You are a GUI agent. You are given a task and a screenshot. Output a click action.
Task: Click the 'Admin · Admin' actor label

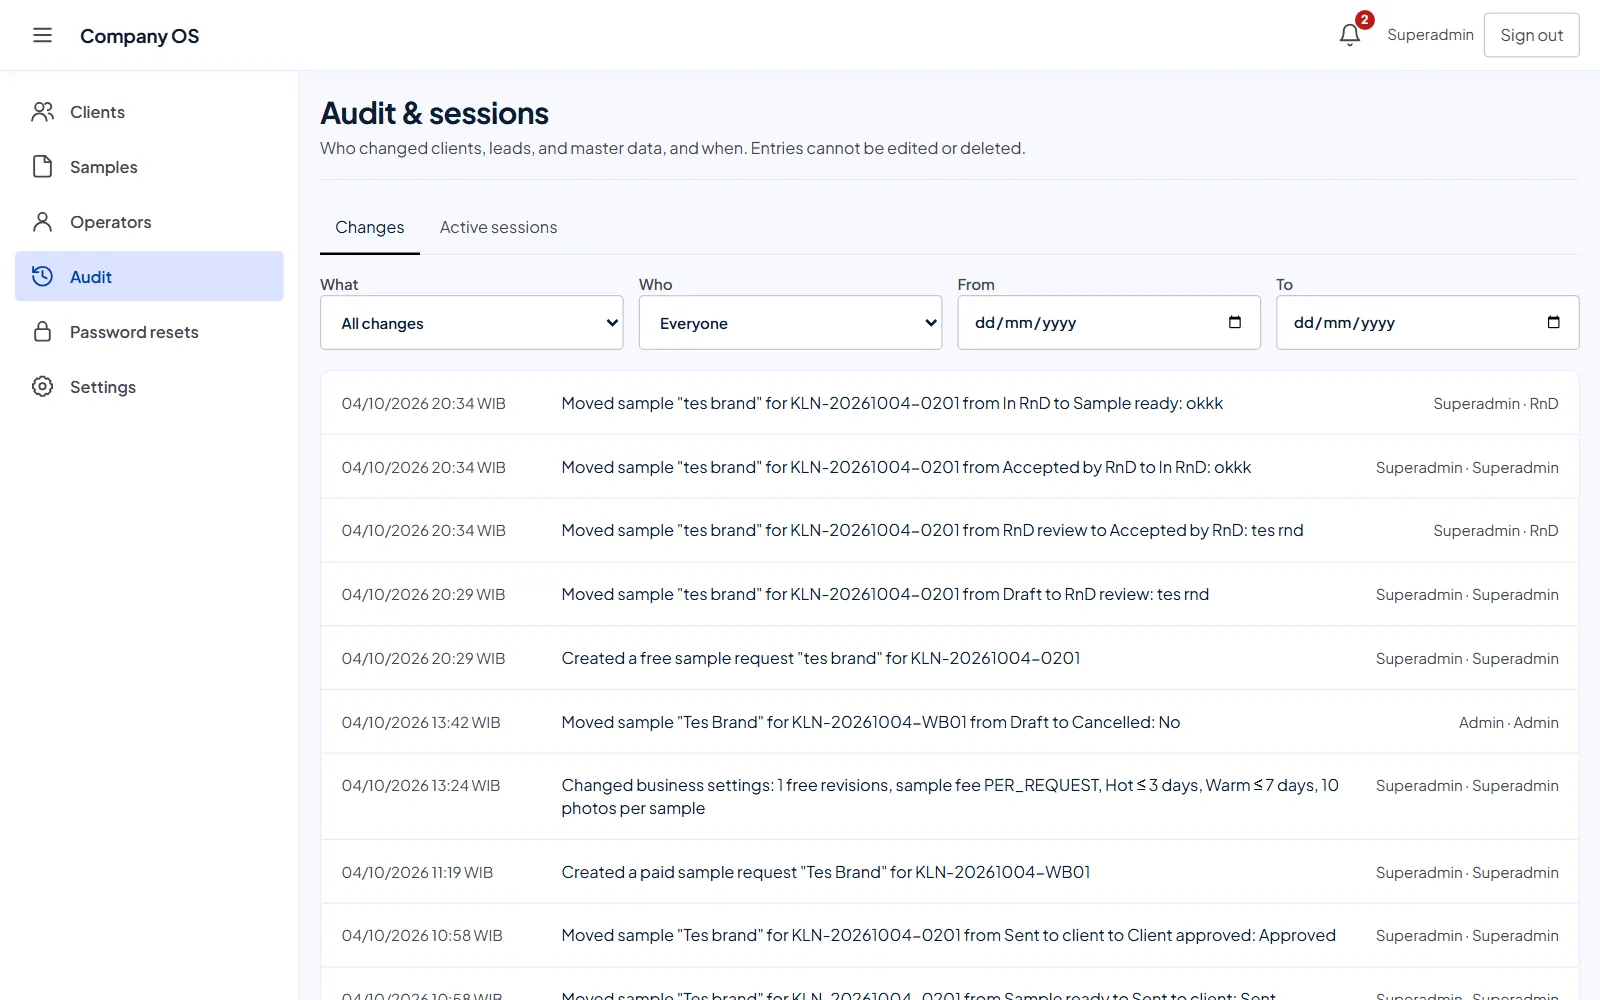(1508, 722)
